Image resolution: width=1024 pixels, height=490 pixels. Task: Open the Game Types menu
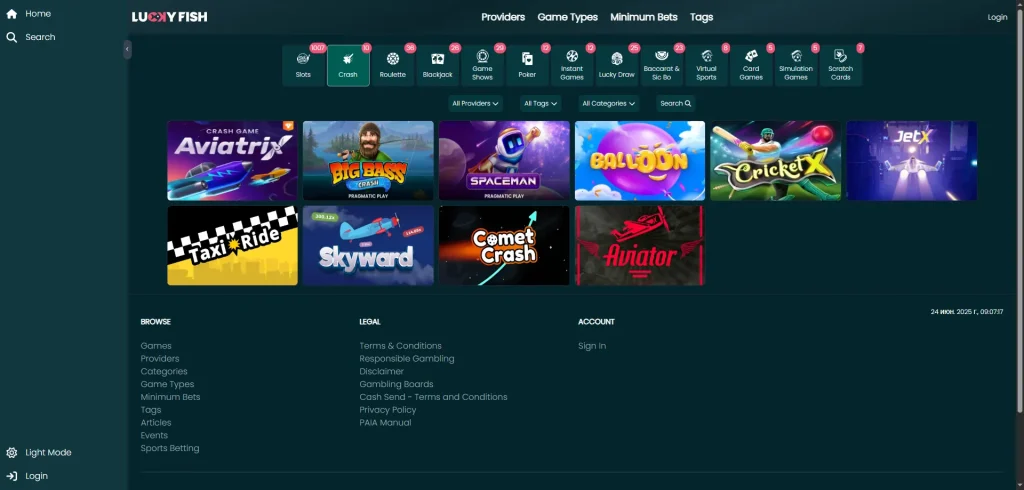click(568, 17)
